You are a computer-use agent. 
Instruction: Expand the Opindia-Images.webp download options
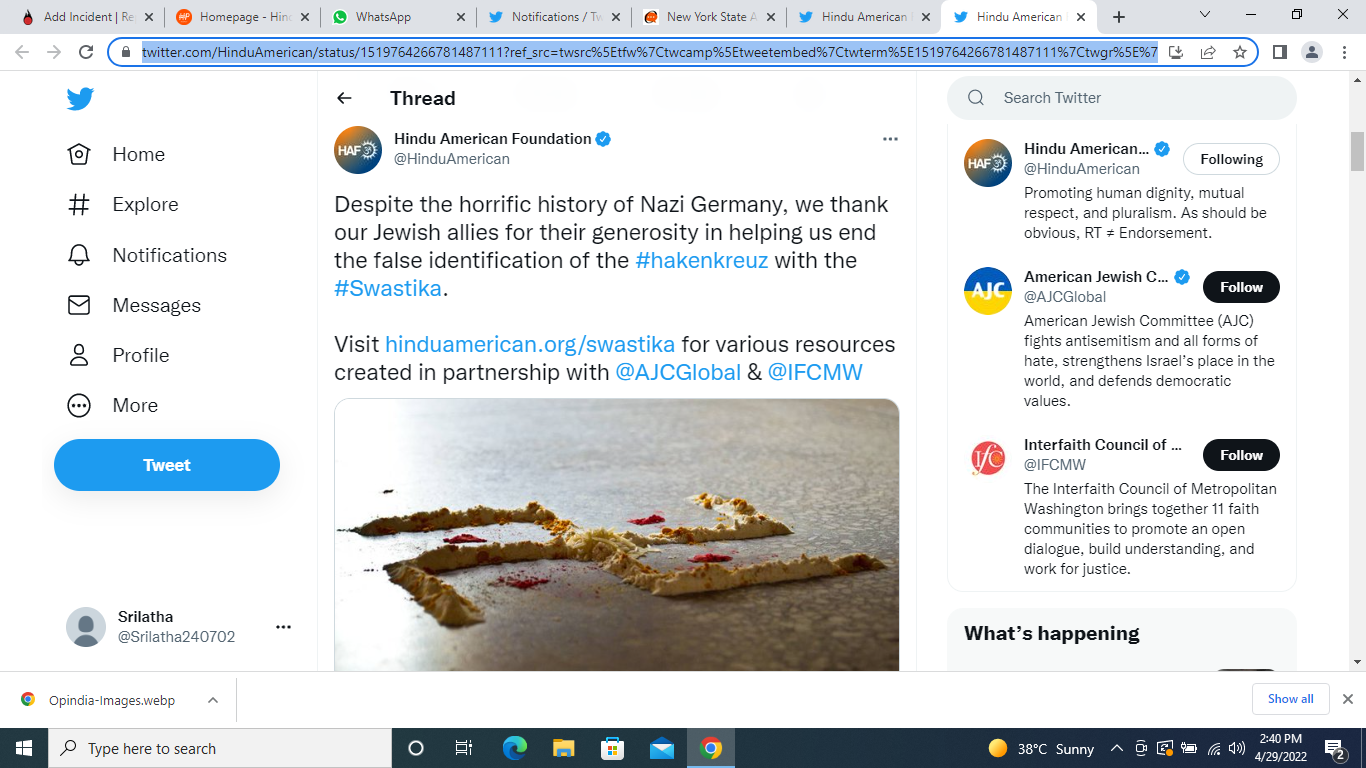(x=213, y=700)
